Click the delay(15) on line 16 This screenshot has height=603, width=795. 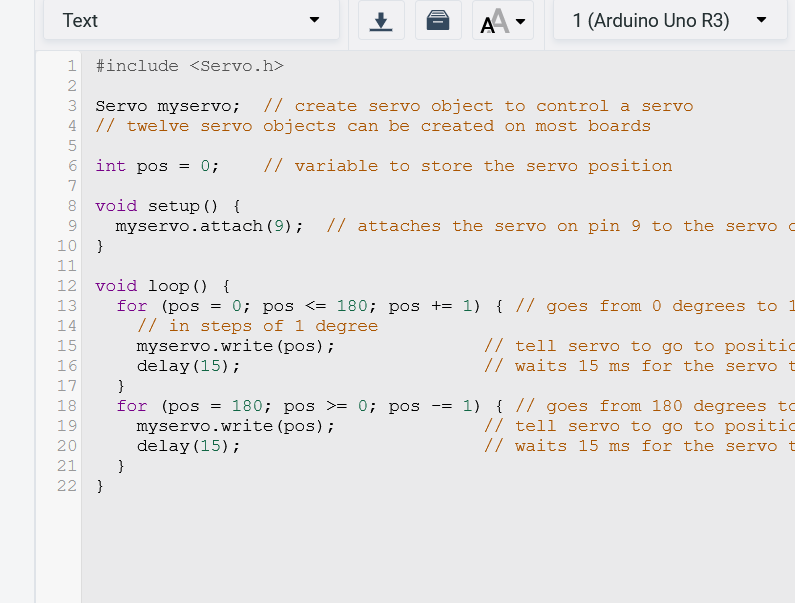[188, 366]
